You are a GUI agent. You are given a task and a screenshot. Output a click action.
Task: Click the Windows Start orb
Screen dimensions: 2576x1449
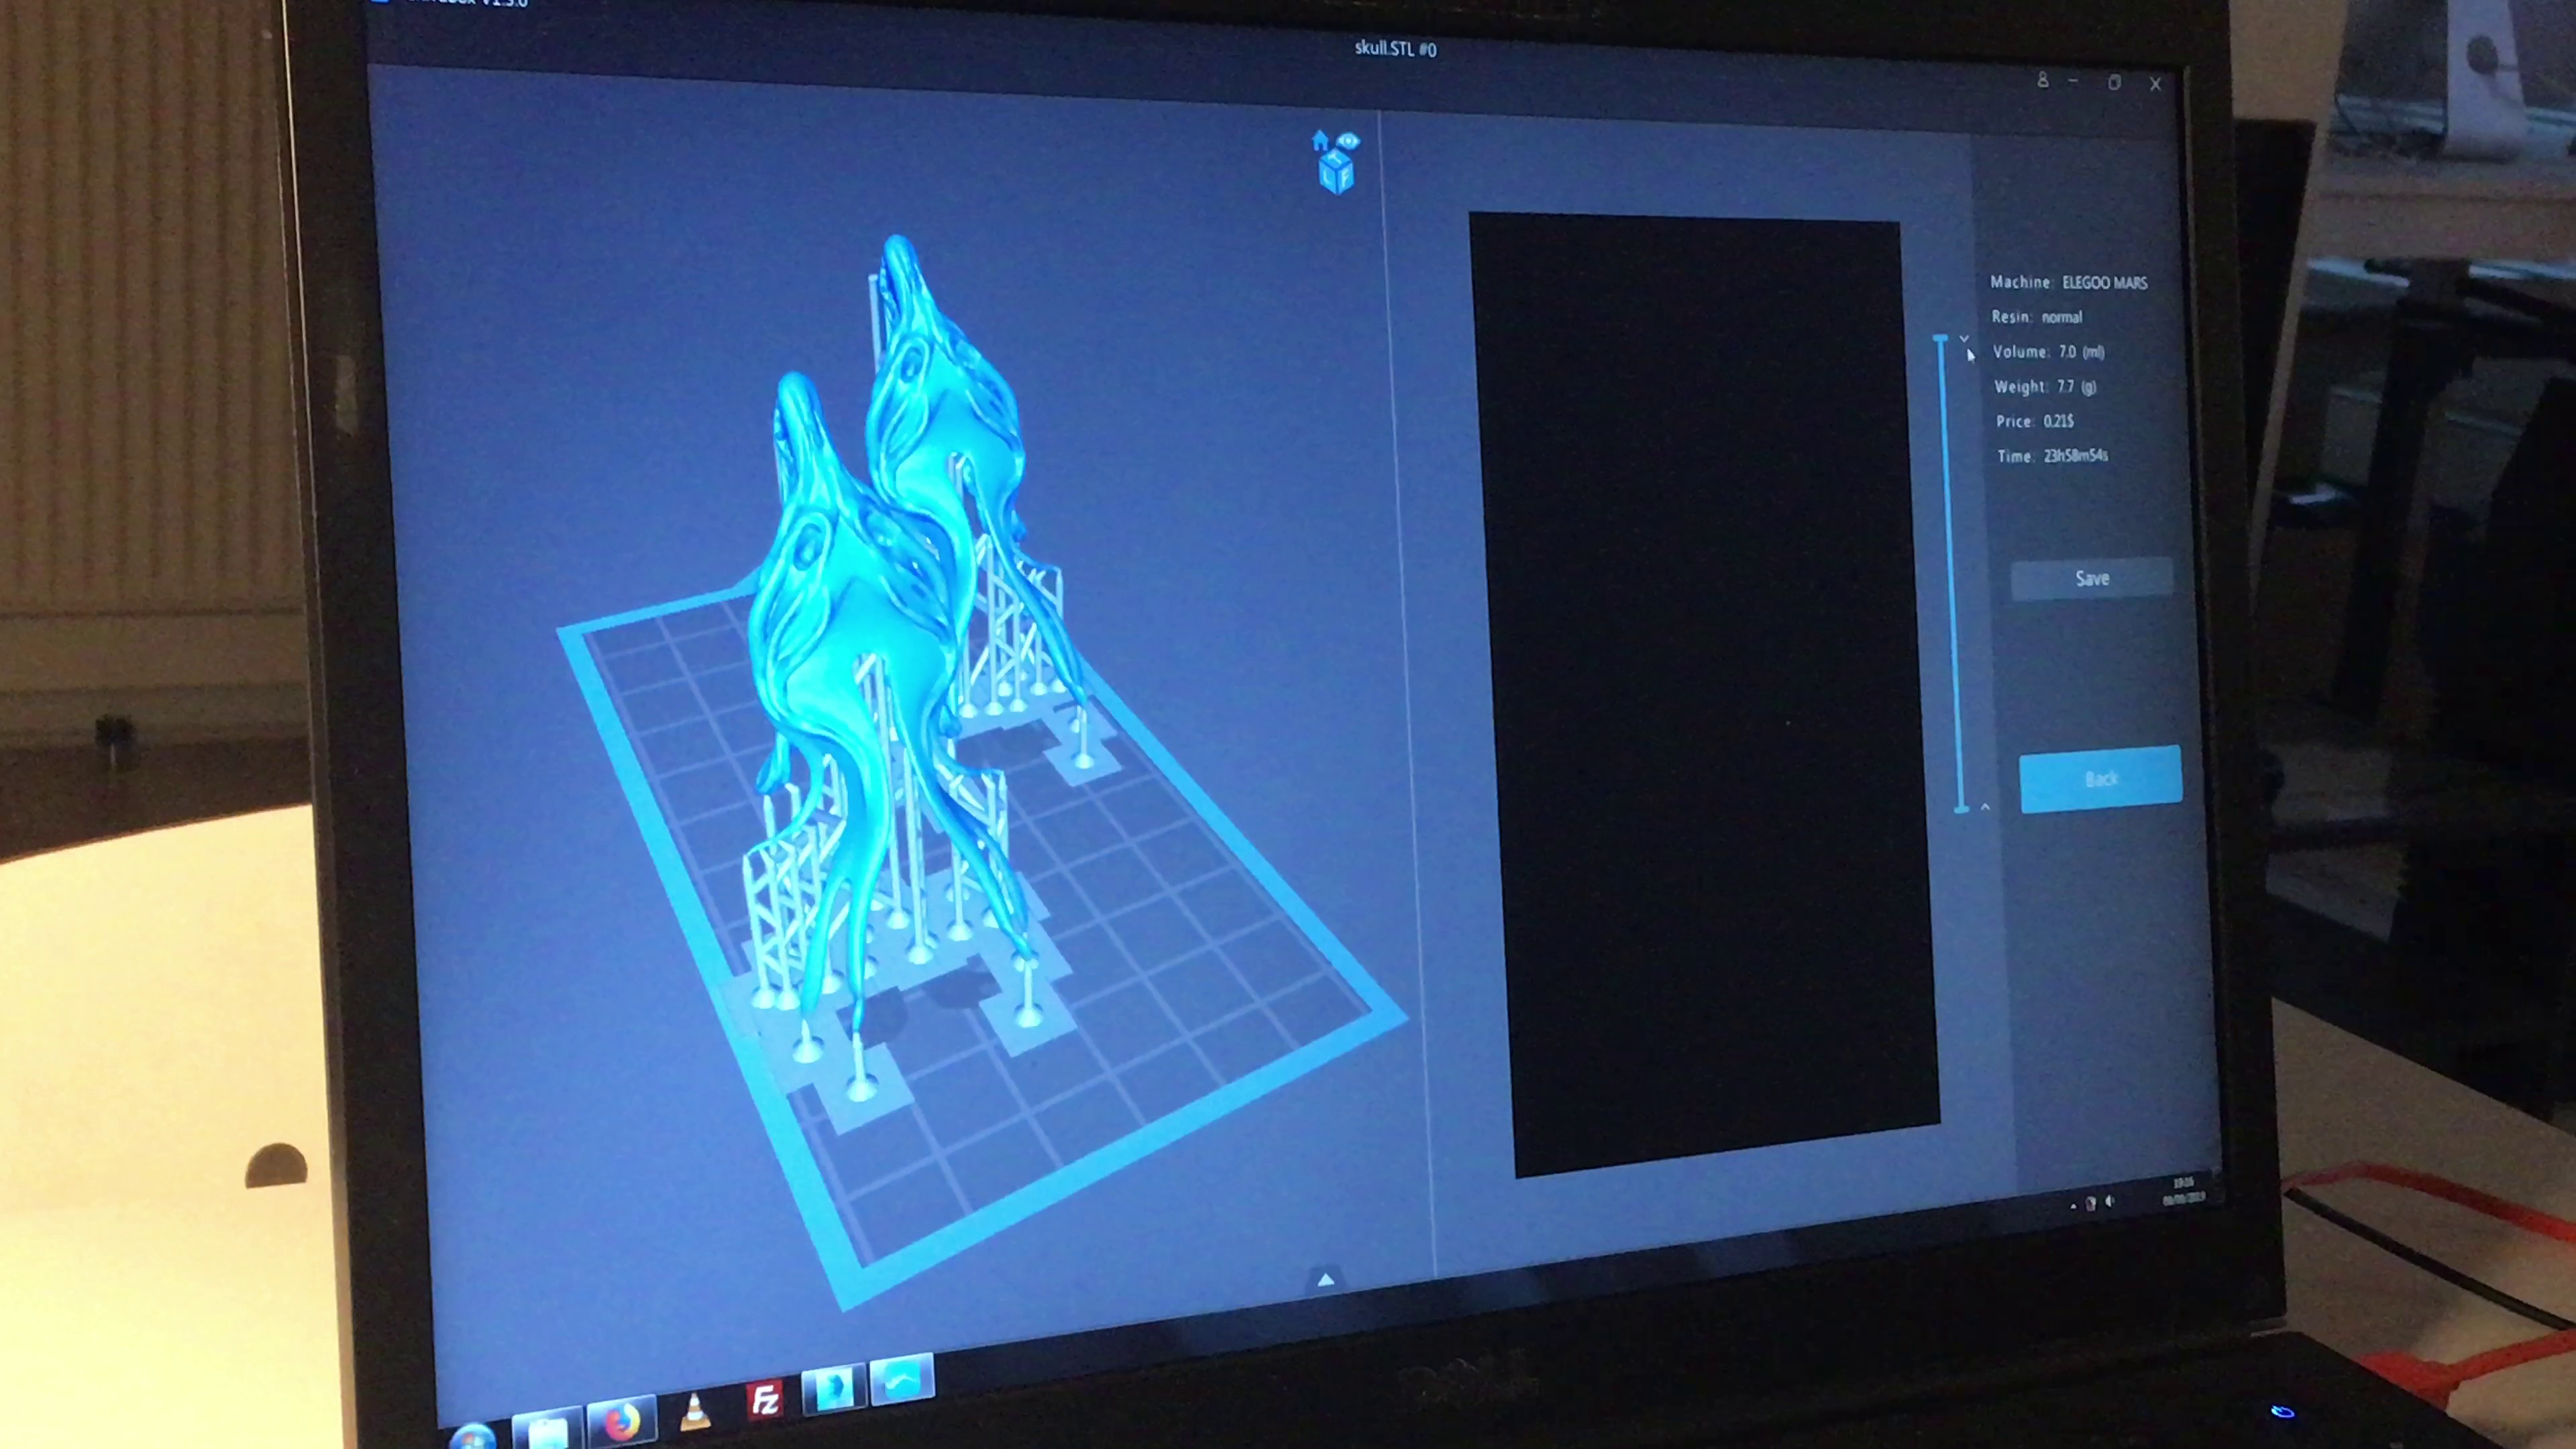472,1438
